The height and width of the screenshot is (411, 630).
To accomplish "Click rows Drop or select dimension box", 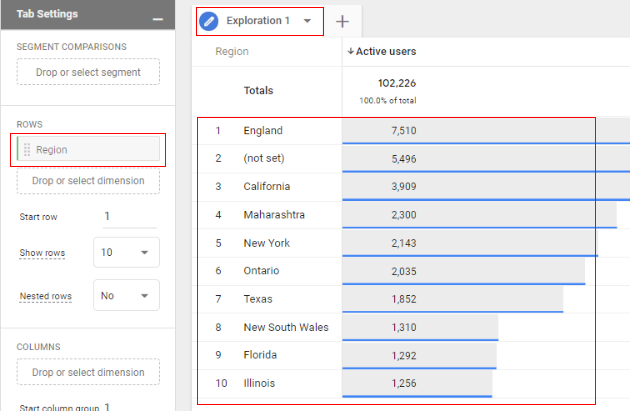I will click(88, 181).
